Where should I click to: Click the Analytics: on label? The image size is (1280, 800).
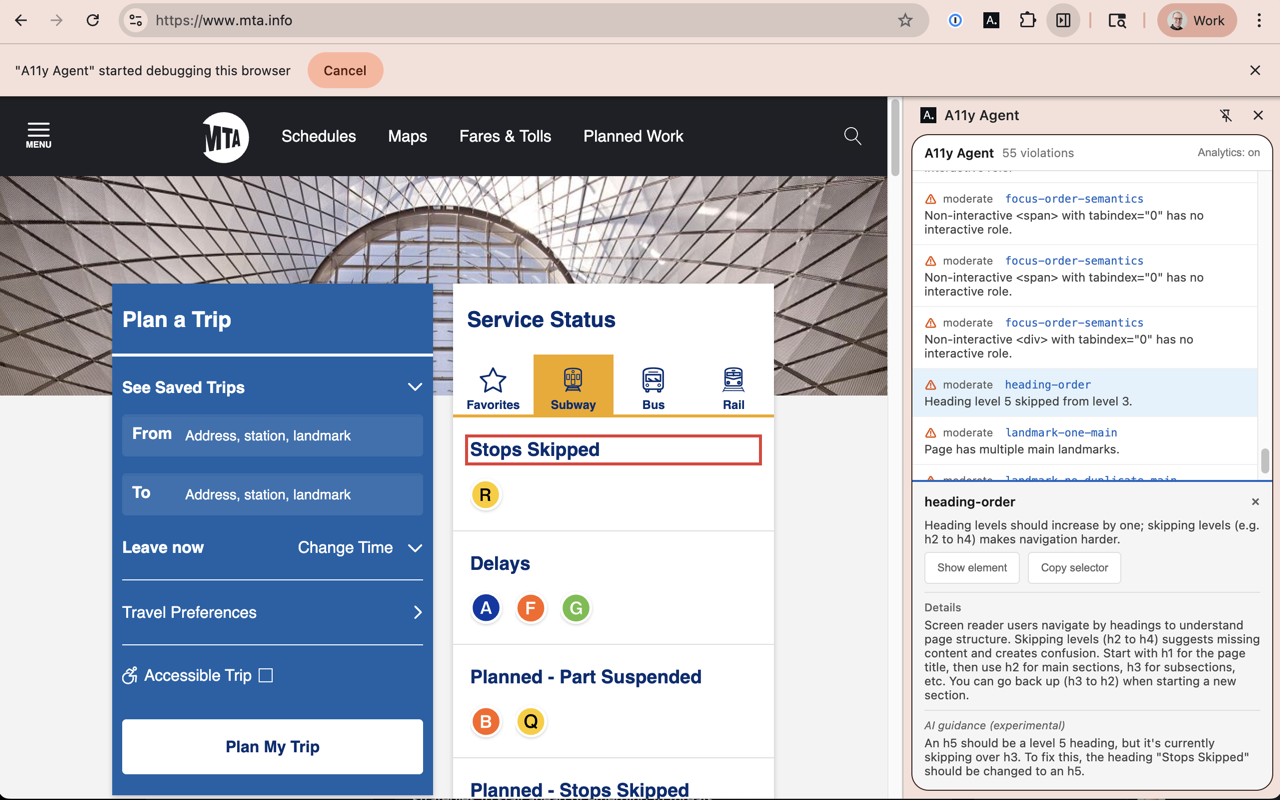[1228, 153]
